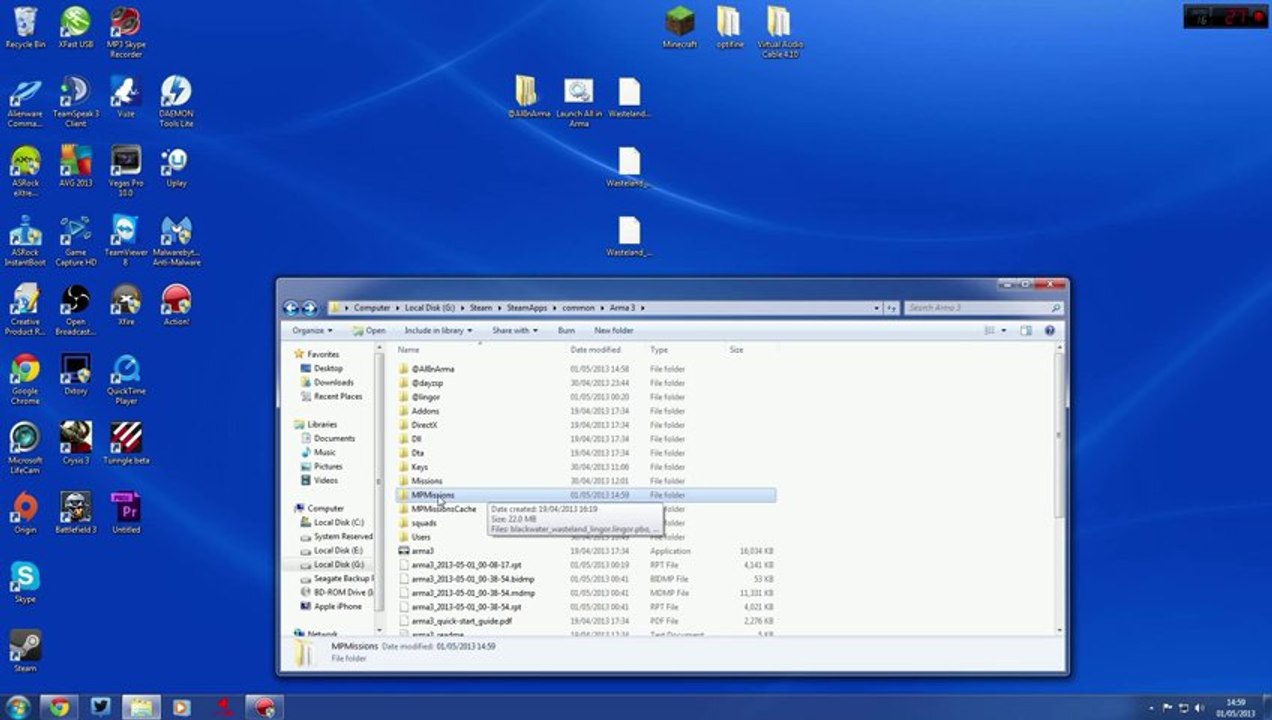
Task: Open the Explorer help icon
Action: pyautogui.click(x=1050, y=330)
